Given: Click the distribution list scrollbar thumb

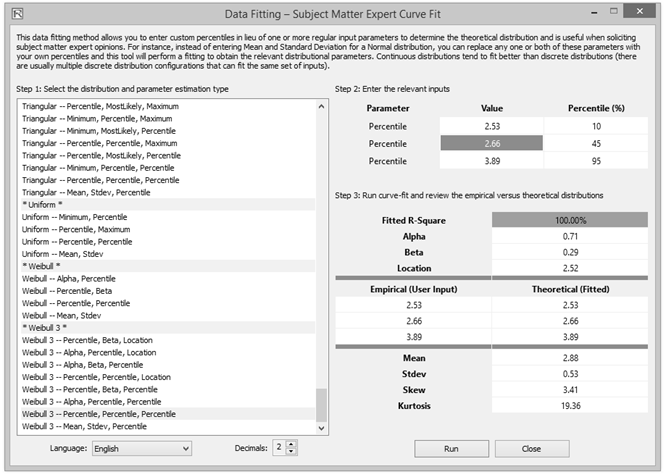Looking at the screenshot, I should pos(321,405).
